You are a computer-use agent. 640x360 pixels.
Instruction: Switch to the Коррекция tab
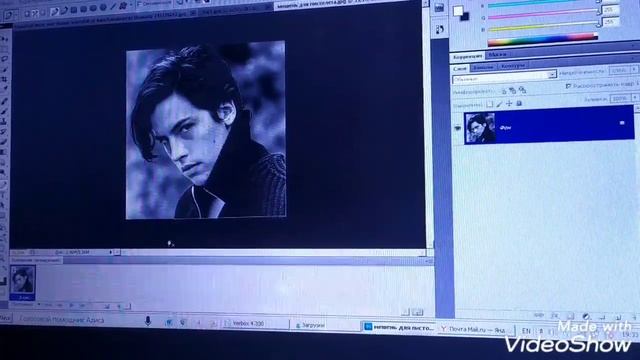(467, 56)
